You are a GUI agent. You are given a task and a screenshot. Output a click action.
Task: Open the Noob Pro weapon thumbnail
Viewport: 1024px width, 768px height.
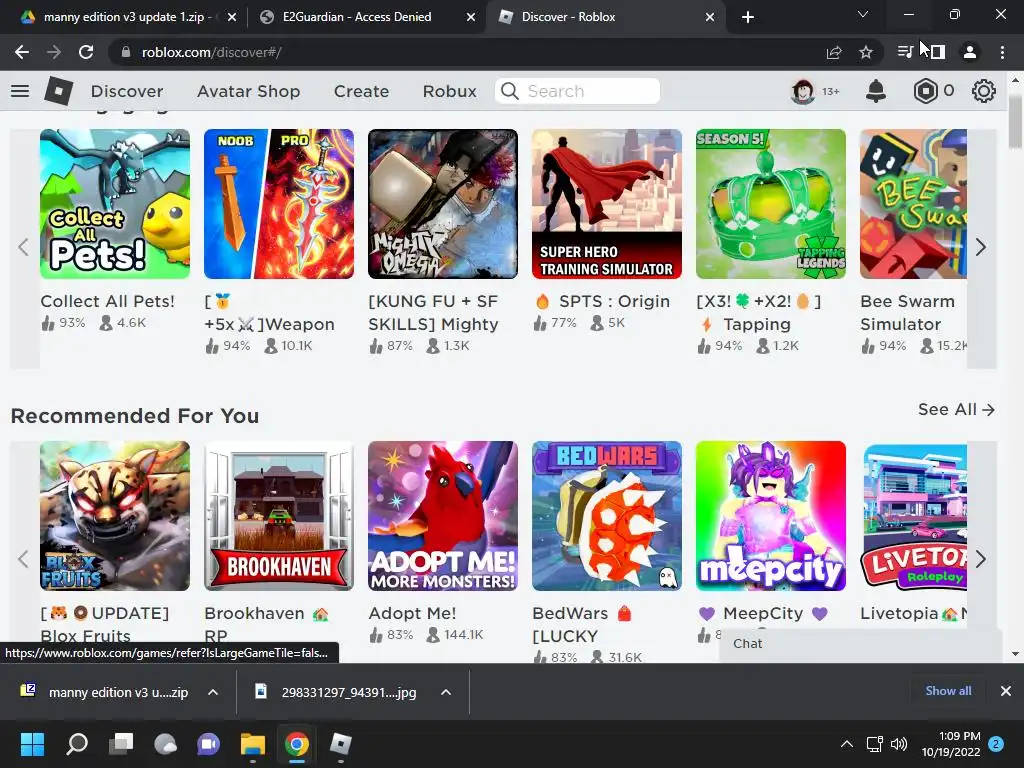point(279,204)
